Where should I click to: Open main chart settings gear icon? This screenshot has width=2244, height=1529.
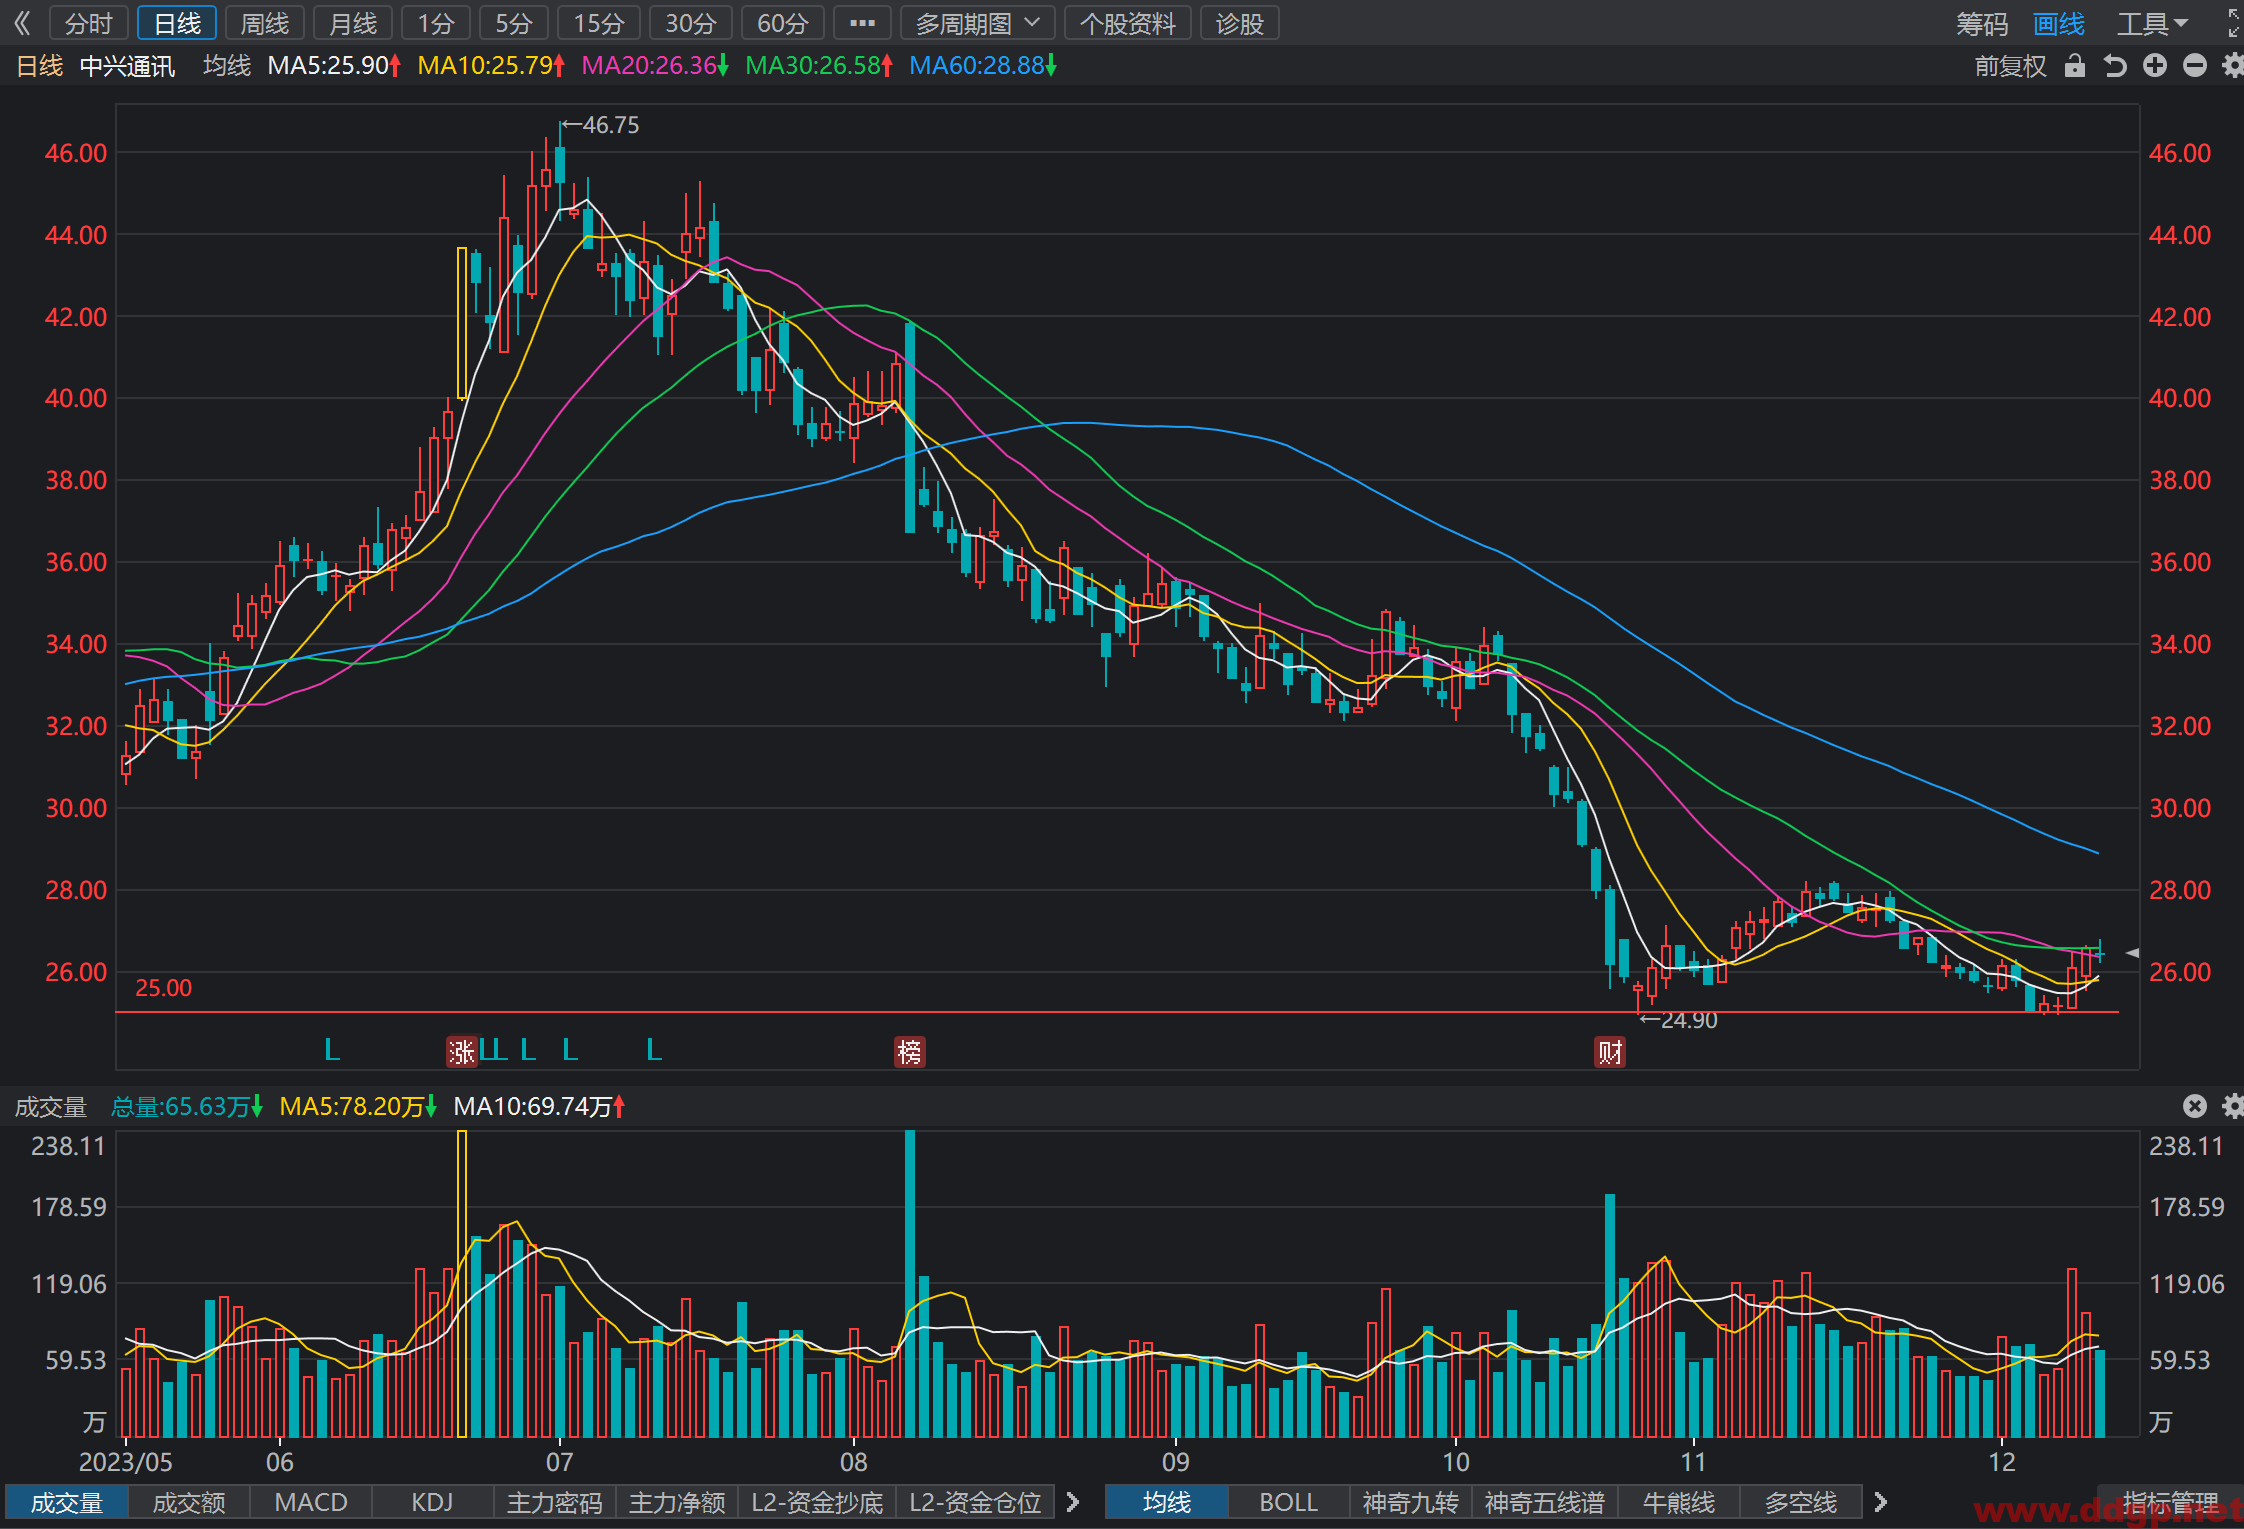(x=2233, y=66)
